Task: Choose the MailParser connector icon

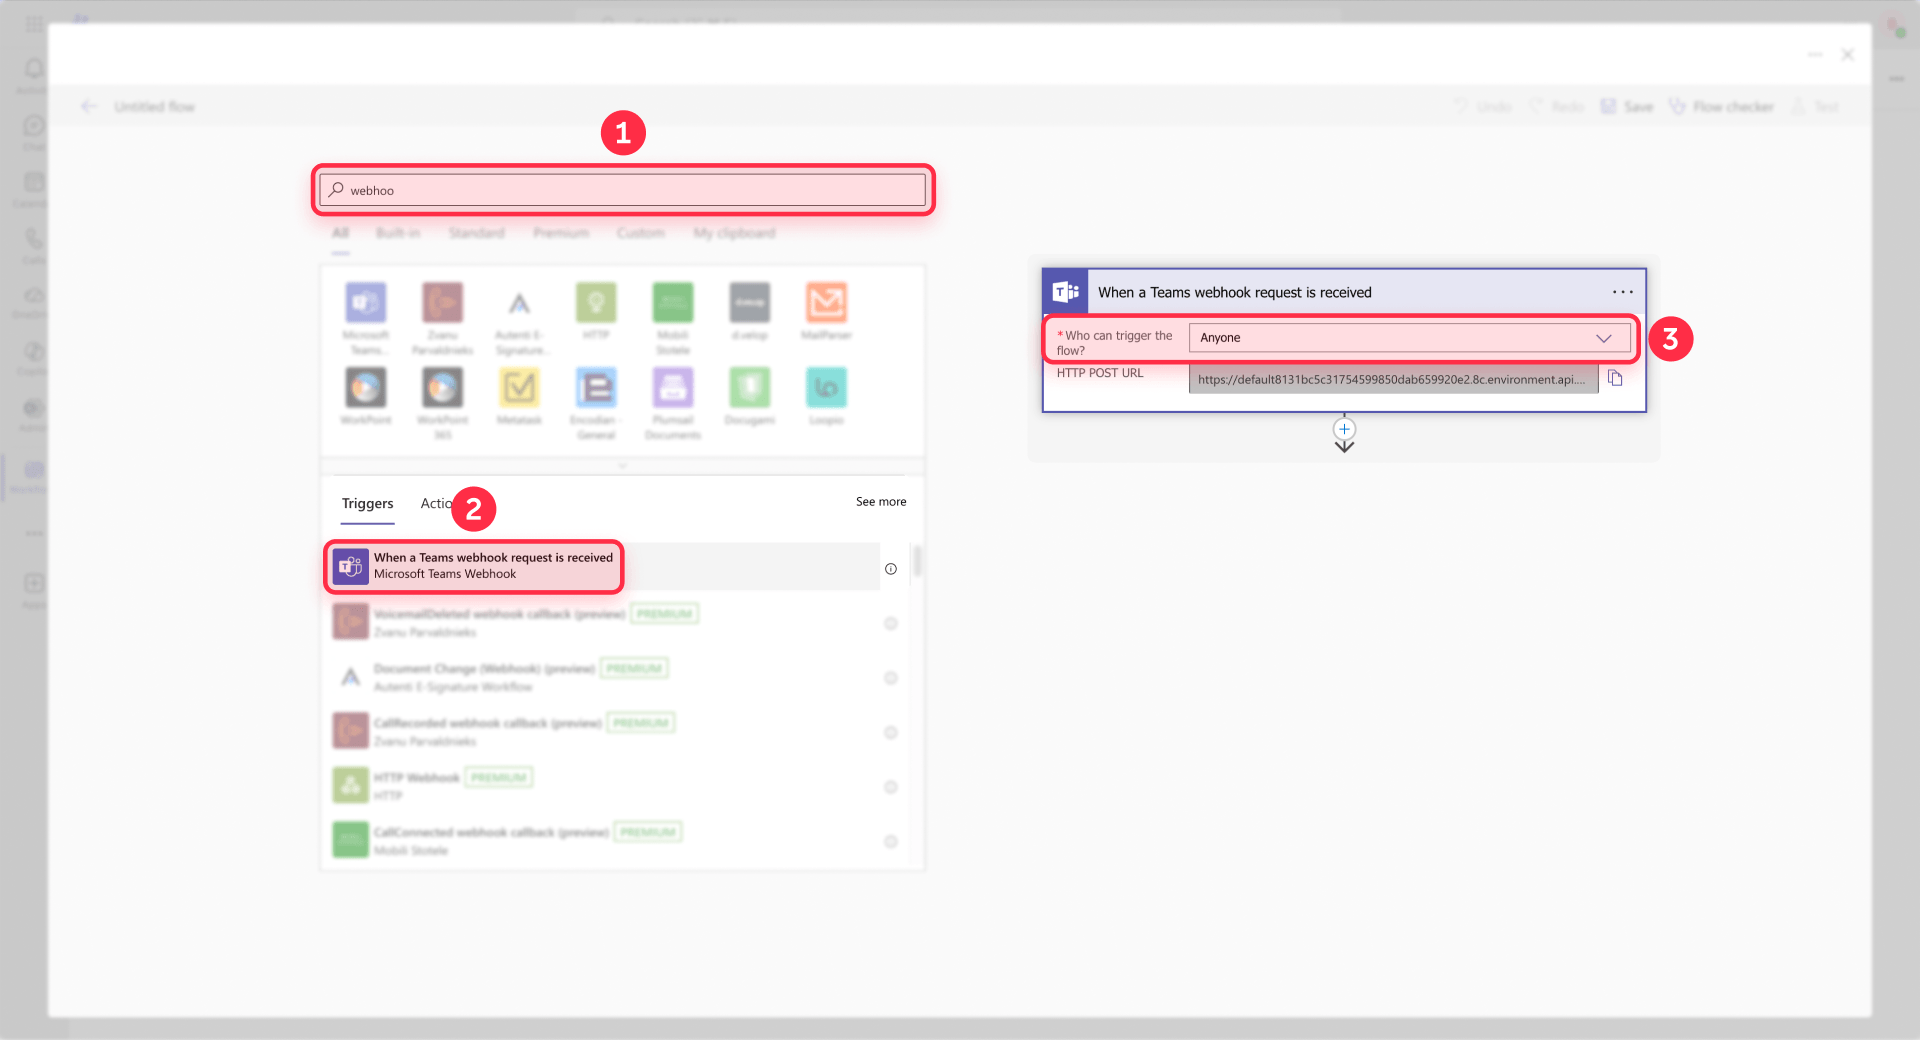Action: (826, 302)
